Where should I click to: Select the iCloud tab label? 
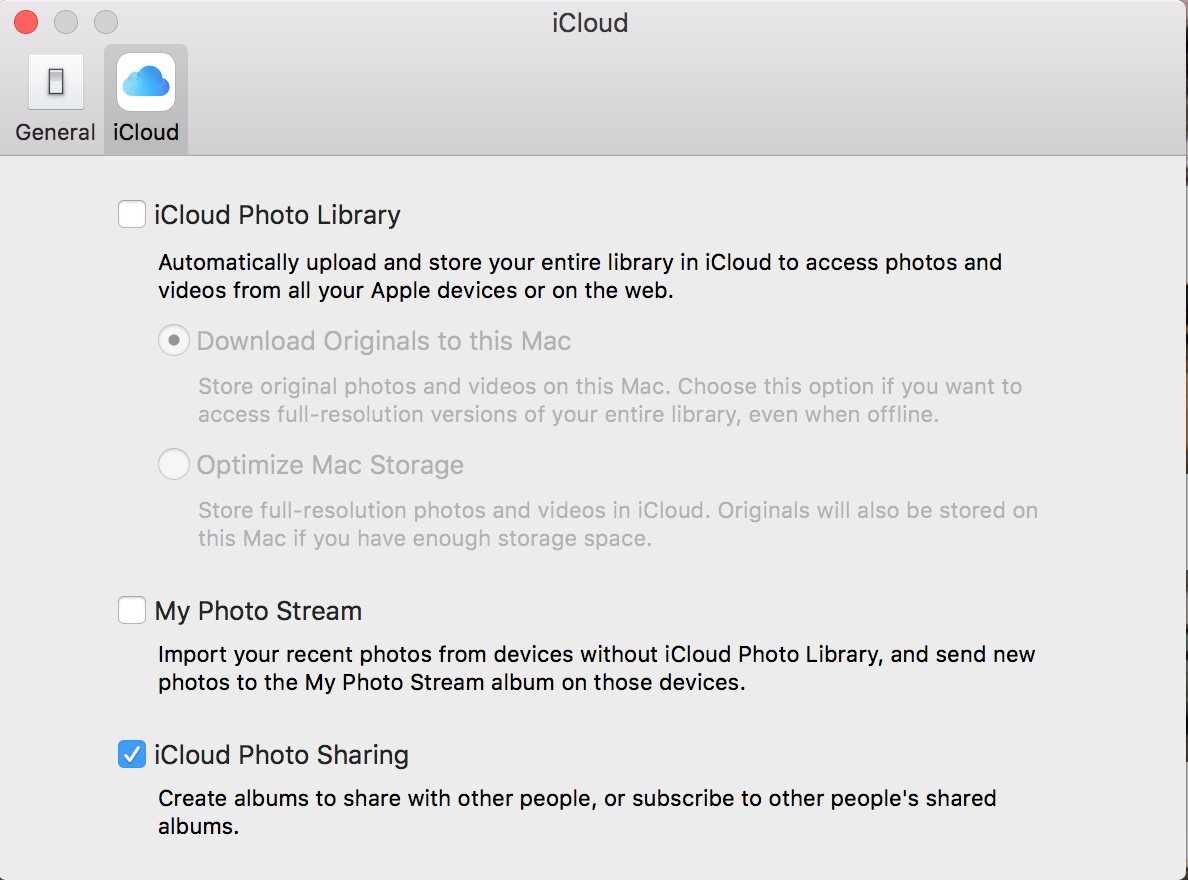click(x=146, y=132)
